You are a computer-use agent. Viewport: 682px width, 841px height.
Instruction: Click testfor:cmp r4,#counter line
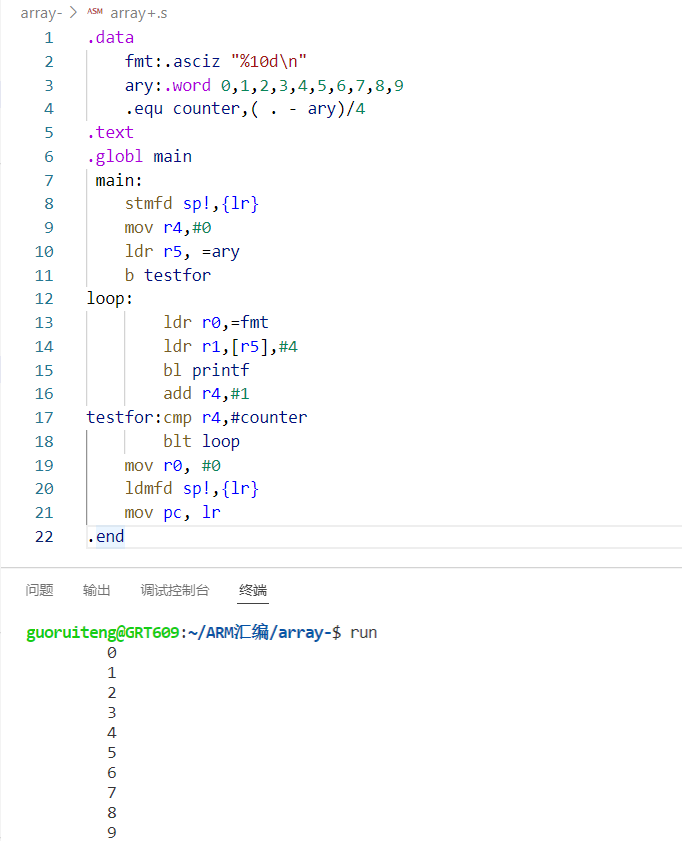pyautogui.click(x=197, y=417)
